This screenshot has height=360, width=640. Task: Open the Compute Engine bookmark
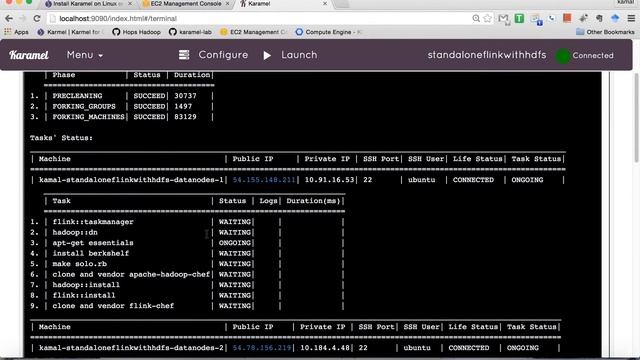coord(328,32)
